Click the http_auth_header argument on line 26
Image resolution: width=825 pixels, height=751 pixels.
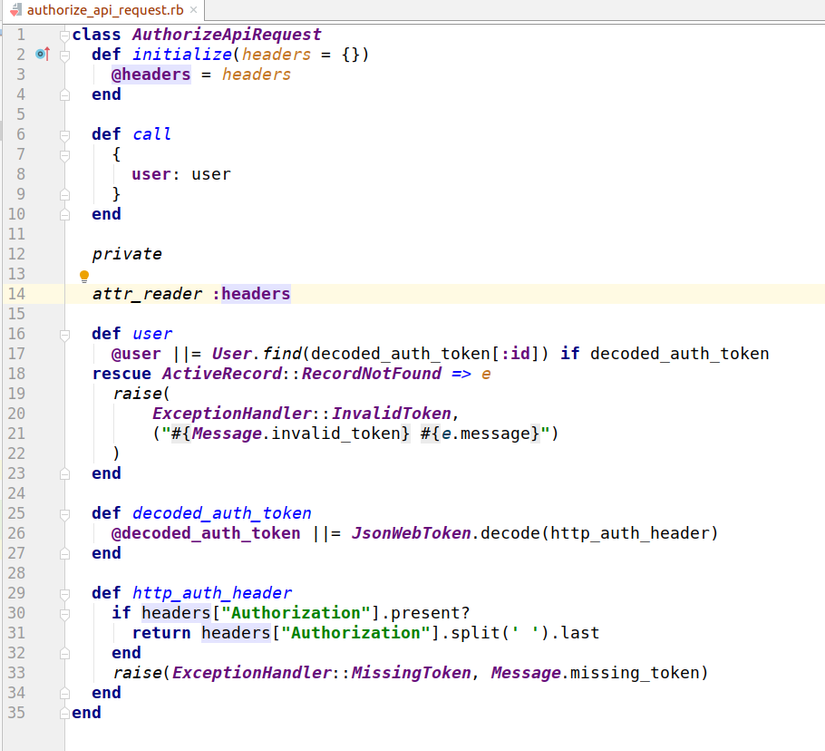629,533
